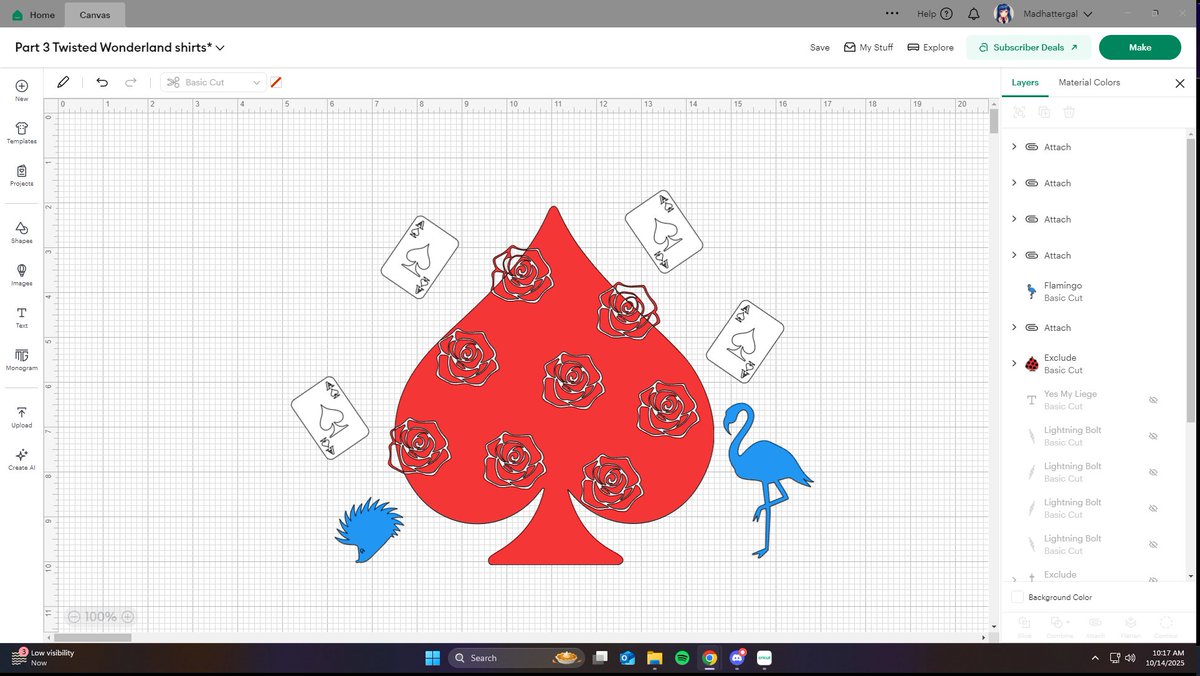Zoom in with the plus button
This screenshot has width=1200, height=676.
coord(127,617)
